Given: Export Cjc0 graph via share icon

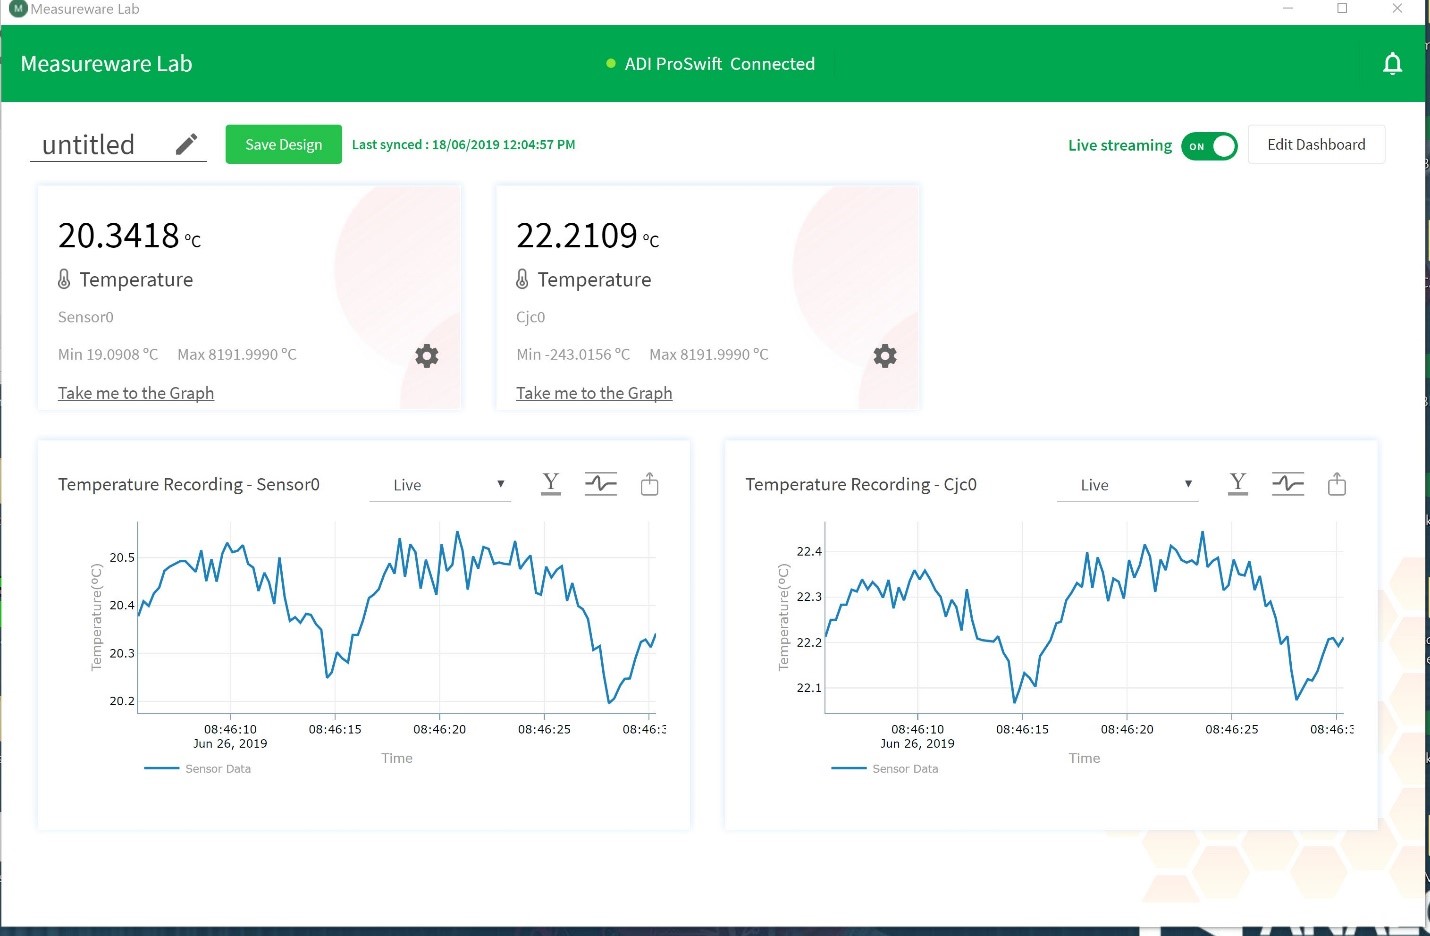Looking at the screenshot, I should point(1337,485).
